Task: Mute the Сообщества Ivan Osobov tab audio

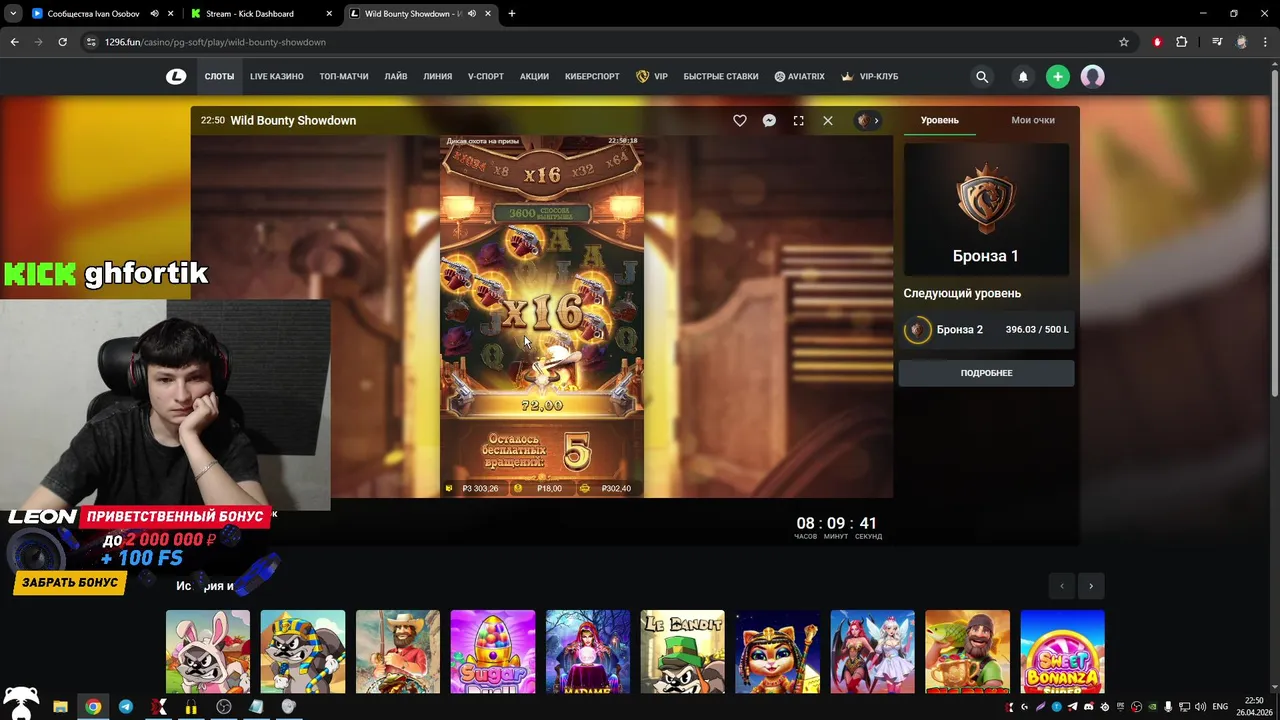Action: [155, 14]
